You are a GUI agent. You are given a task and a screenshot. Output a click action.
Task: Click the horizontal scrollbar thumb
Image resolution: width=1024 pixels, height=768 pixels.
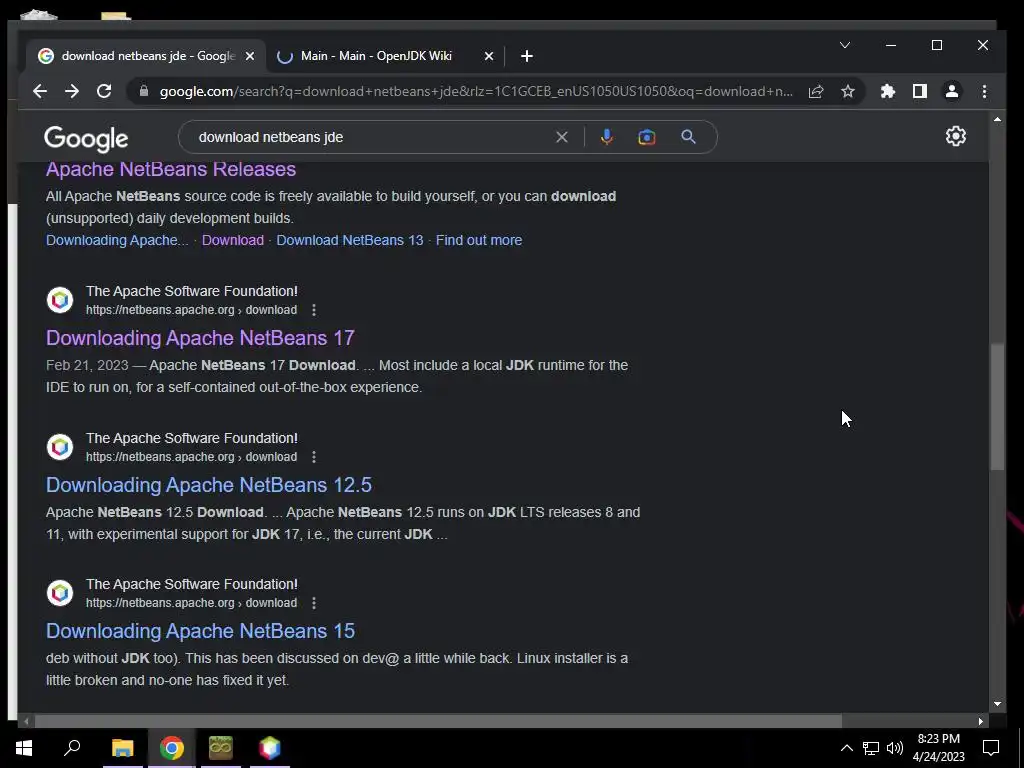click(x=438, y=722)
